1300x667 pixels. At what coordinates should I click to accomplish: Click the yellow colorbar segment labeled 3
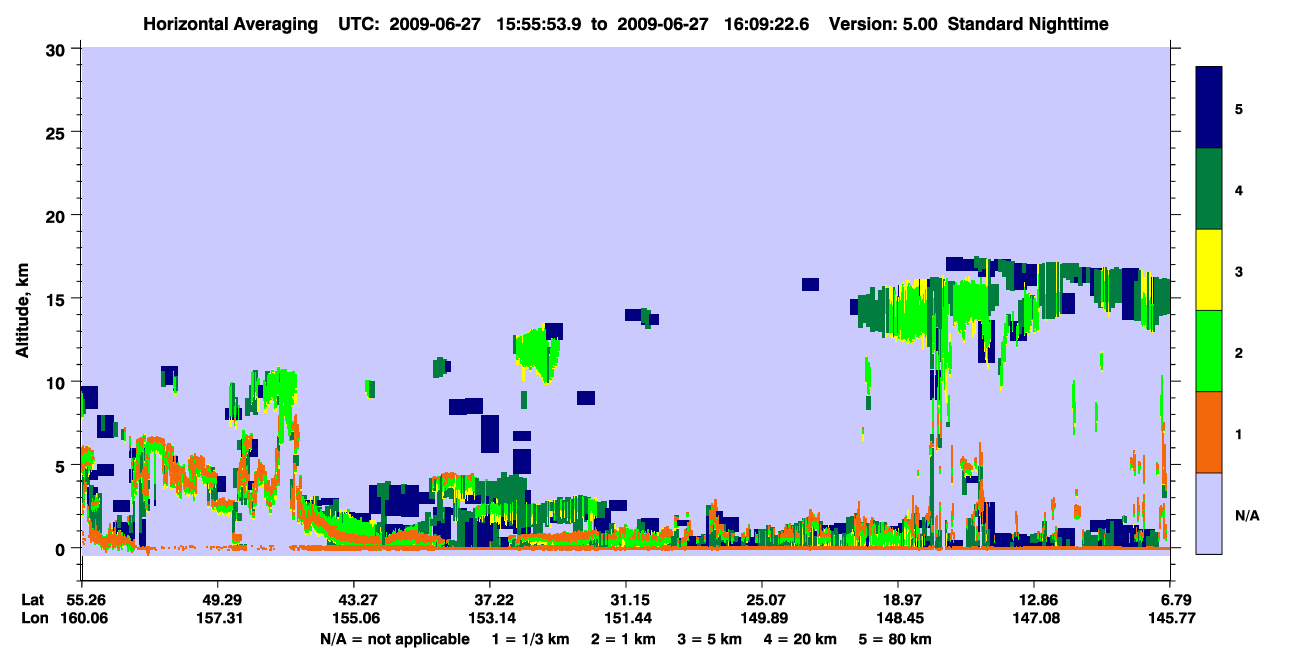(x=1209, y=270)
